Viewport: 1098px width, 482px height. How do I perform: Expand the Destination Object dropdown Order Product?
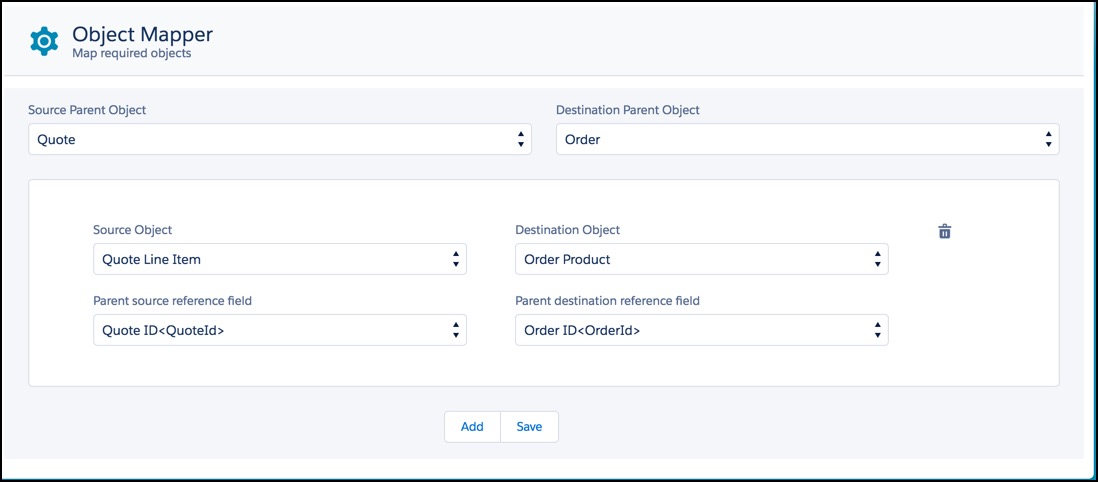click(702, 259)
